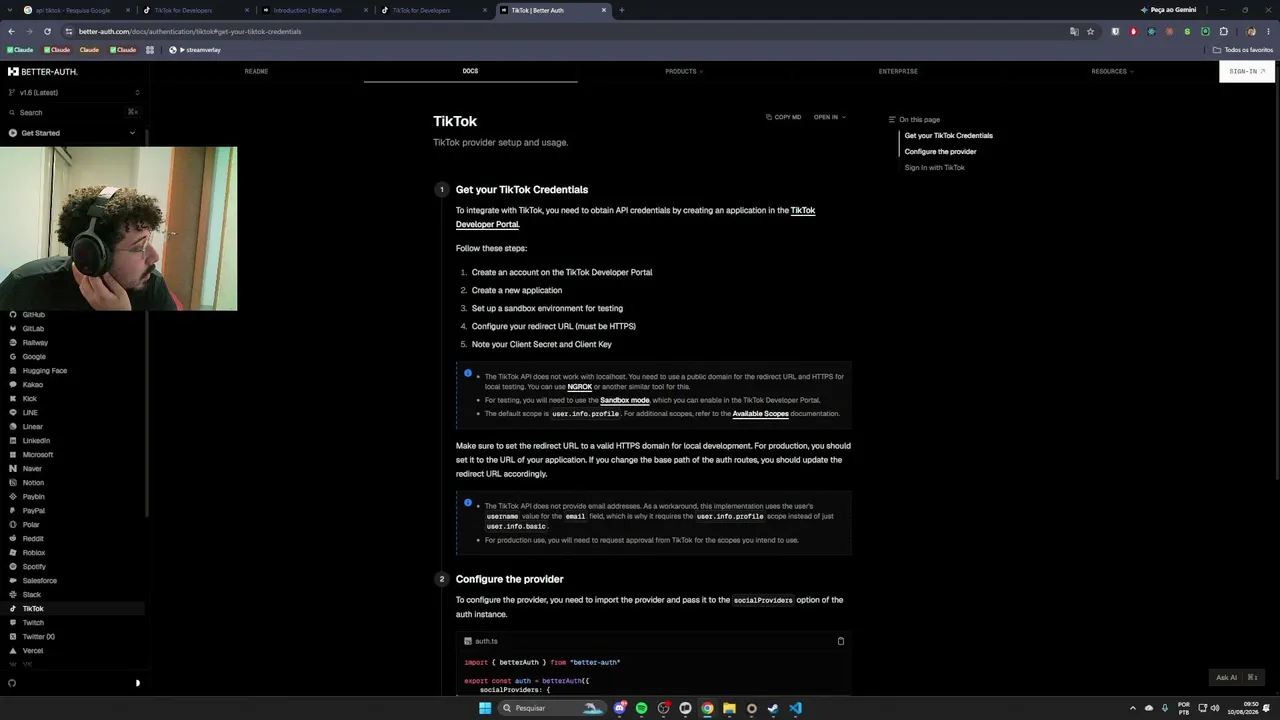Select Google in the providers sidebar
This screenshot has height=720, width=1280.
[34, 357]
